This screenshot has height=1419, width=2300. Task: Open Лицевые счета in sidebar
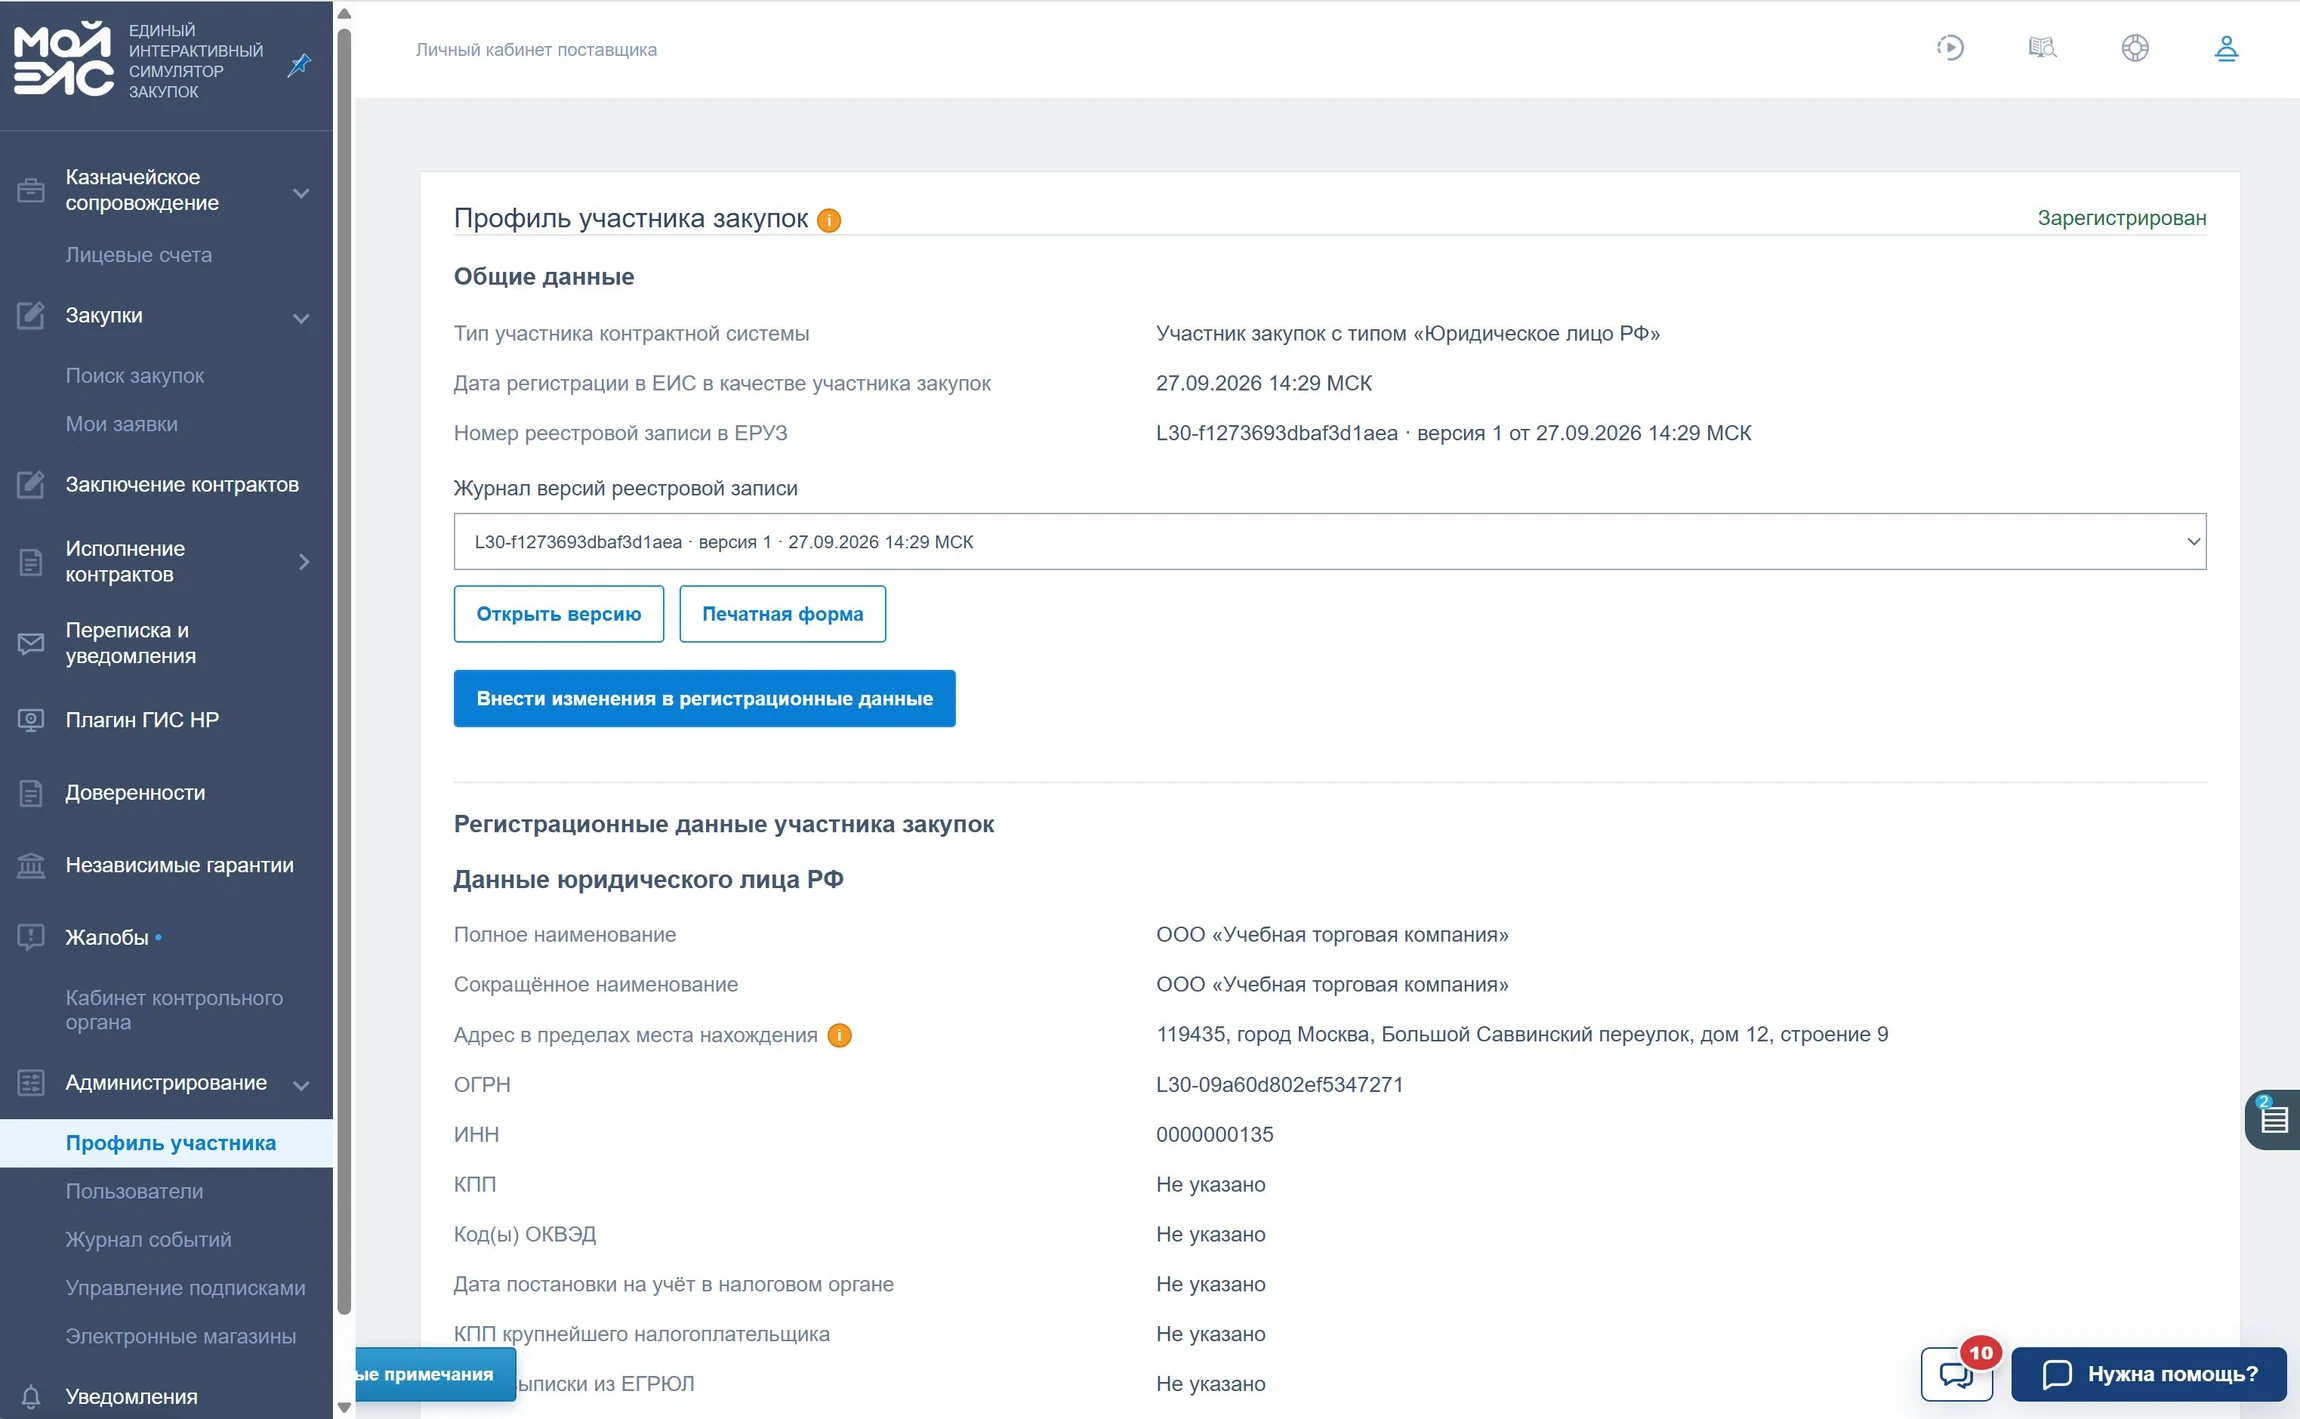(139, 255)
